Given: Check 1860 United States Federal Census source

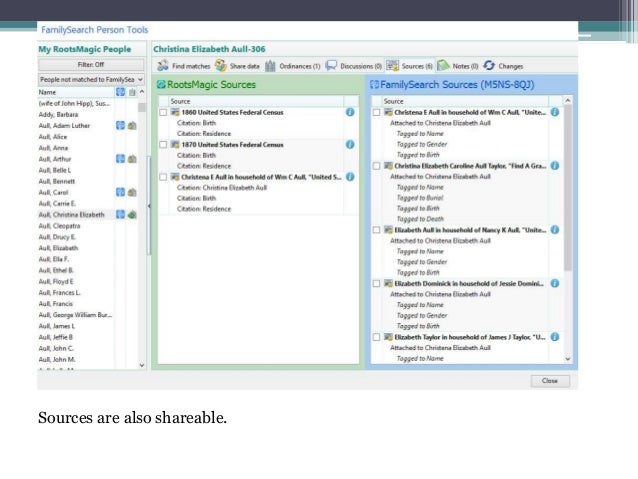Looking at the screenshot, I should coord(163,112).
